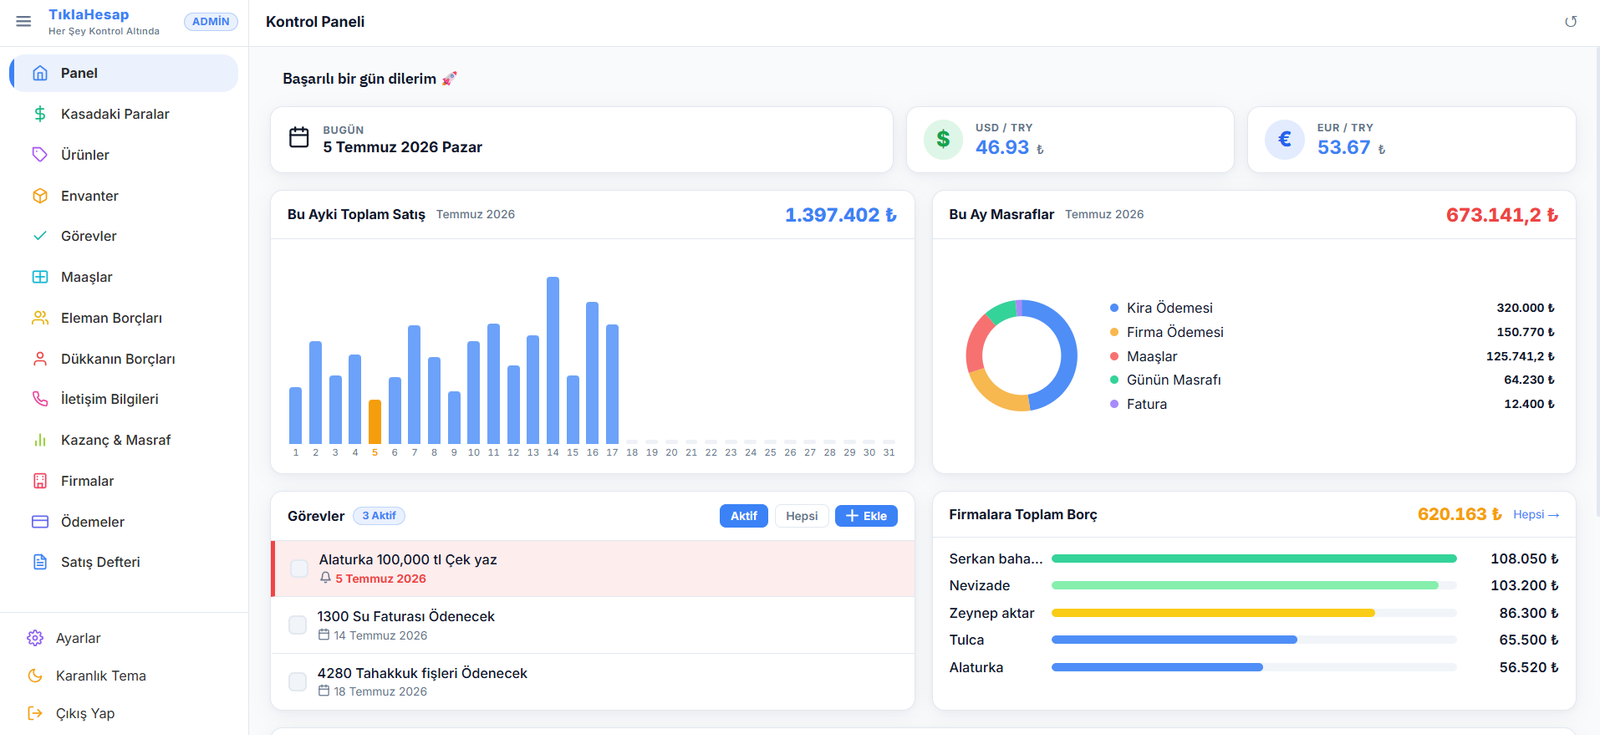This screenshot has height=735, width=1600.
Task: Open Envanter box icon
Action: tap(40, 196)
